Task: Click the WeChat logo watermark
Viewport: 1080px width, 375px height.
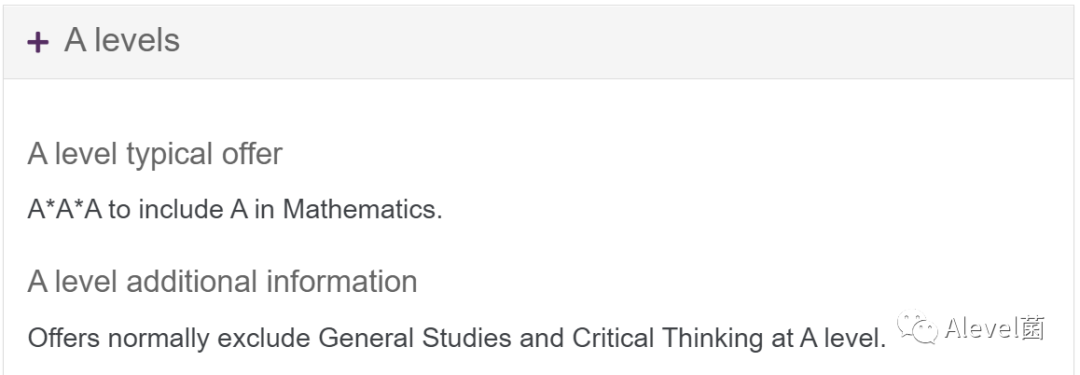Action: 917,328
